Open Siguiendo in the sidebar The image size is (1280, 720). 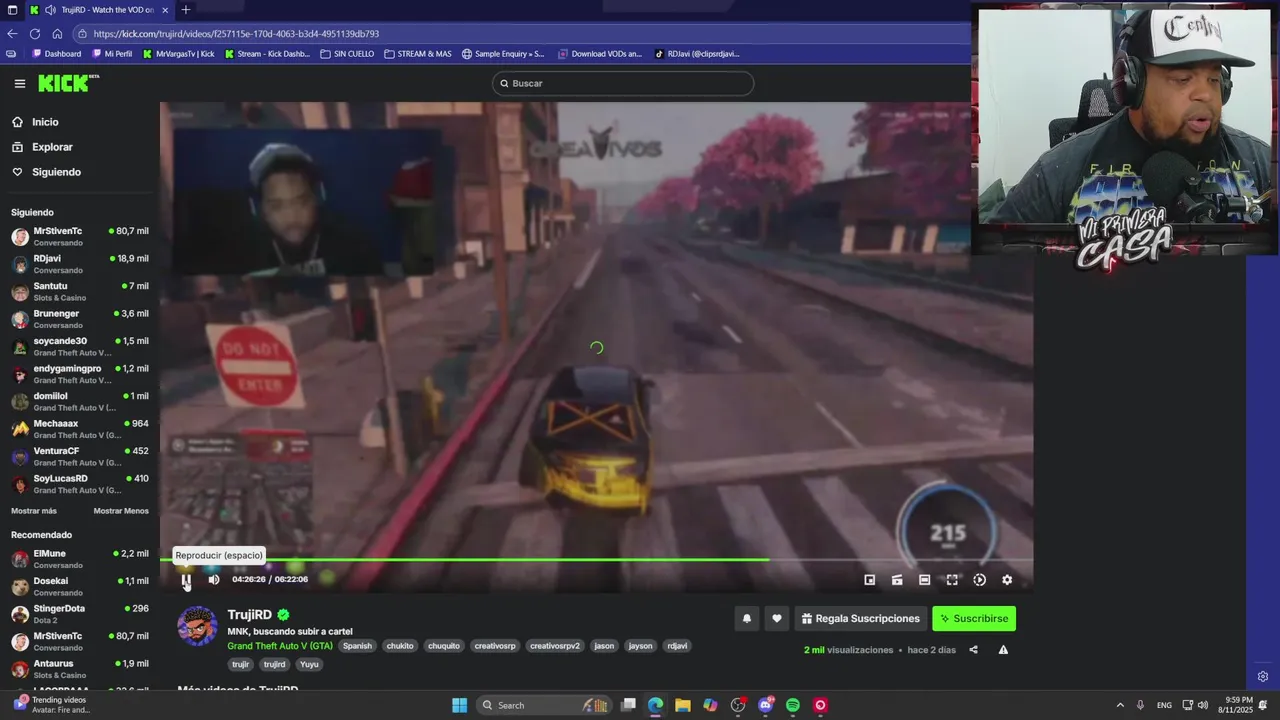point(56,172)
